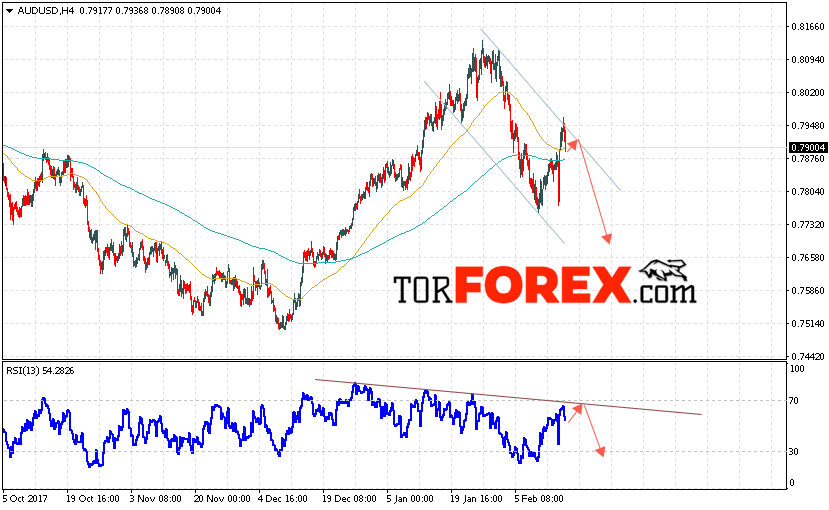Select the 19 Oct 16:00 time label

tap(93, 499)
